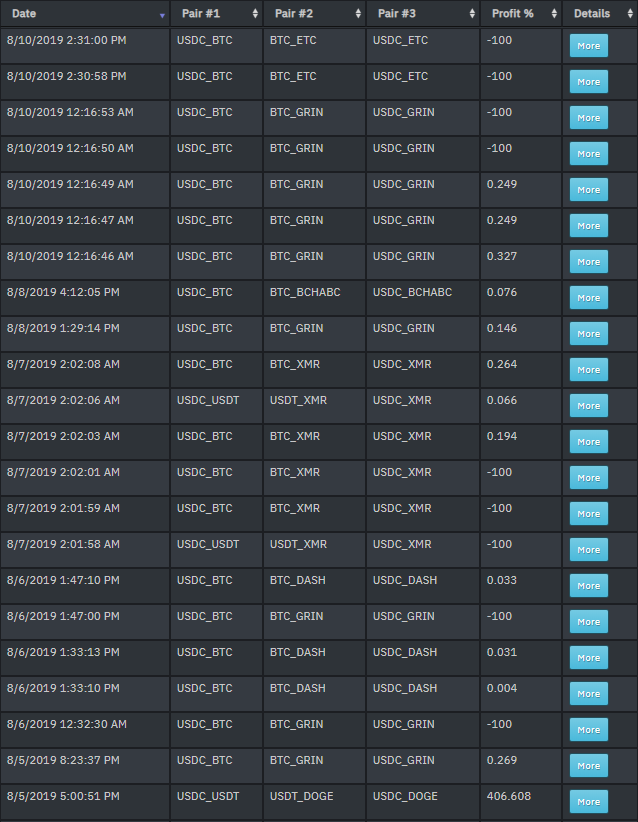Select the Profit % column header label
Image resolution: width=638 pixels, height=822 pixels.
(x=513, y=14)
